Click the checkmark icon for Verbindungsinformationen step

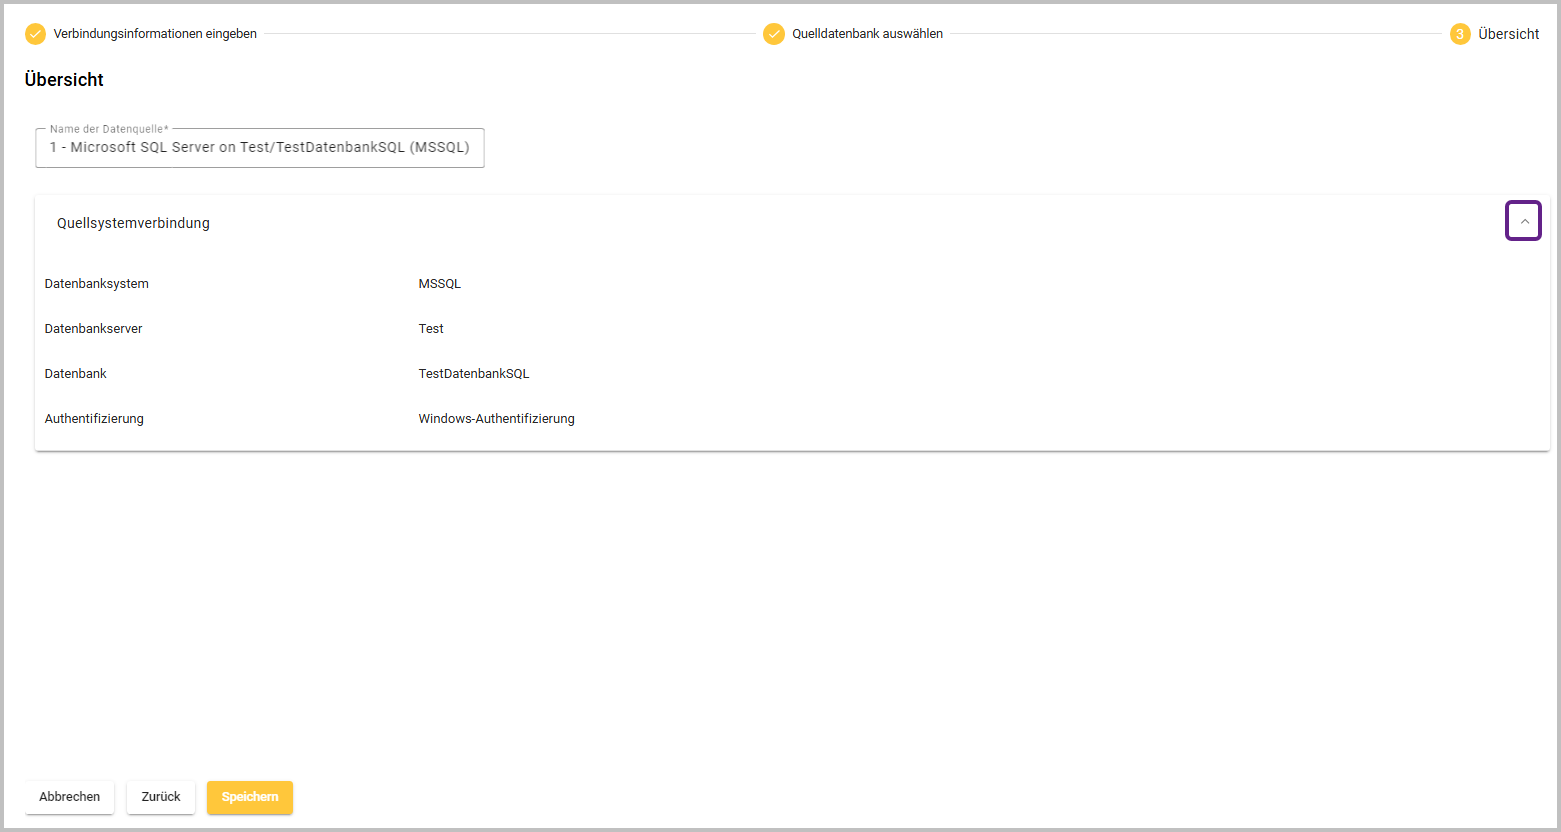[35, 34]
